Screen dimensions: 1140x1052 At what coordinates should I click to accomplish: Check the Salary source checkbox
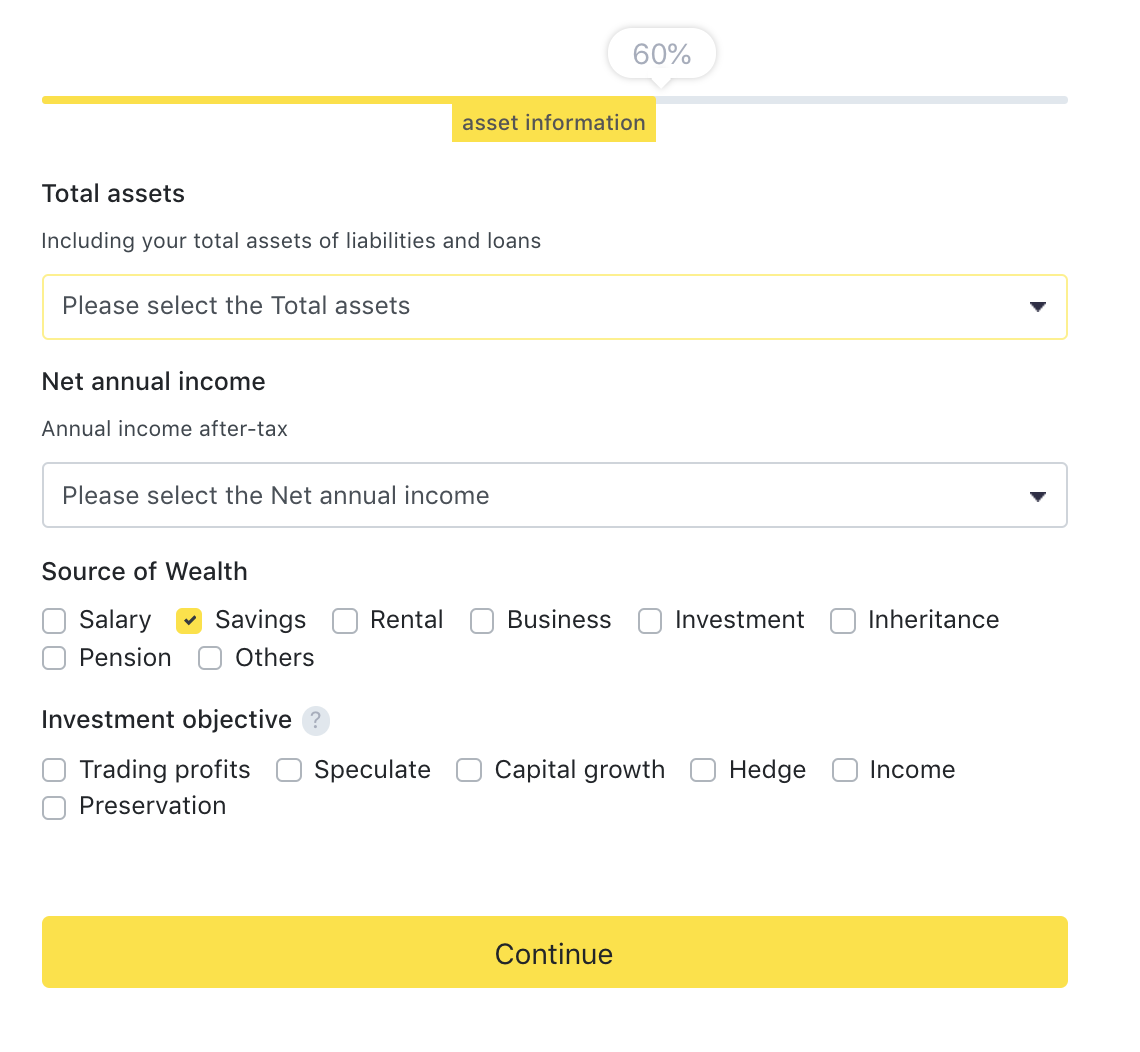click(x=54, y=621)
